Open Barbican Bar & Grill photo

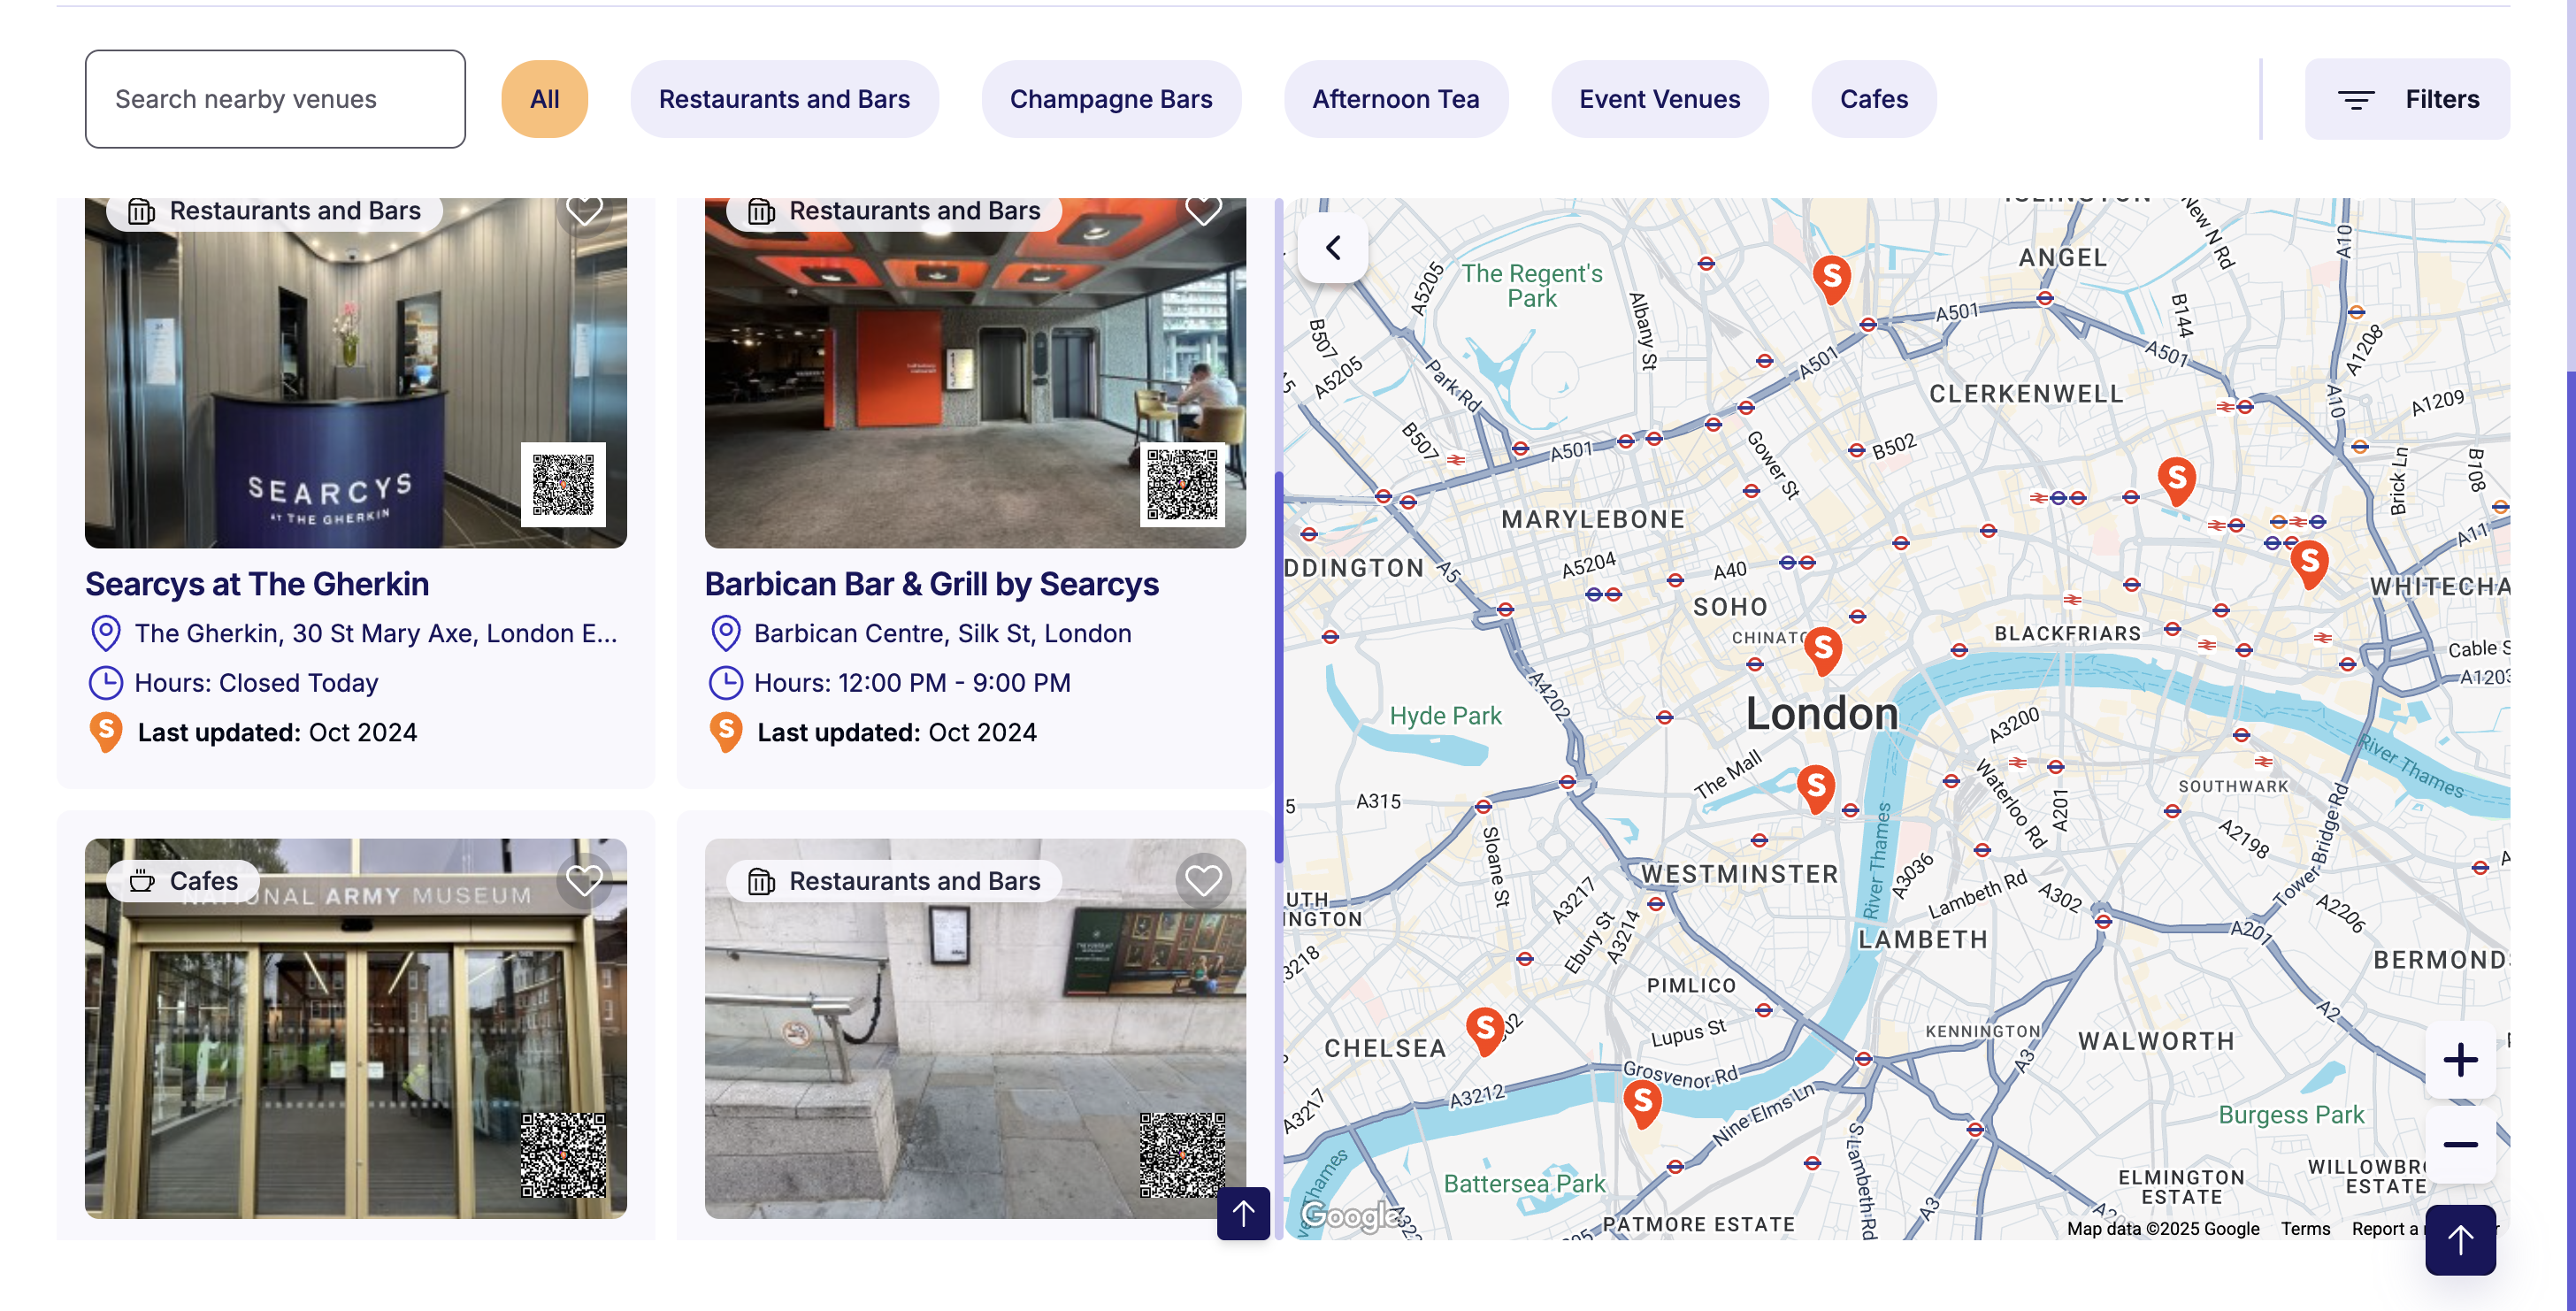(975, 373)
